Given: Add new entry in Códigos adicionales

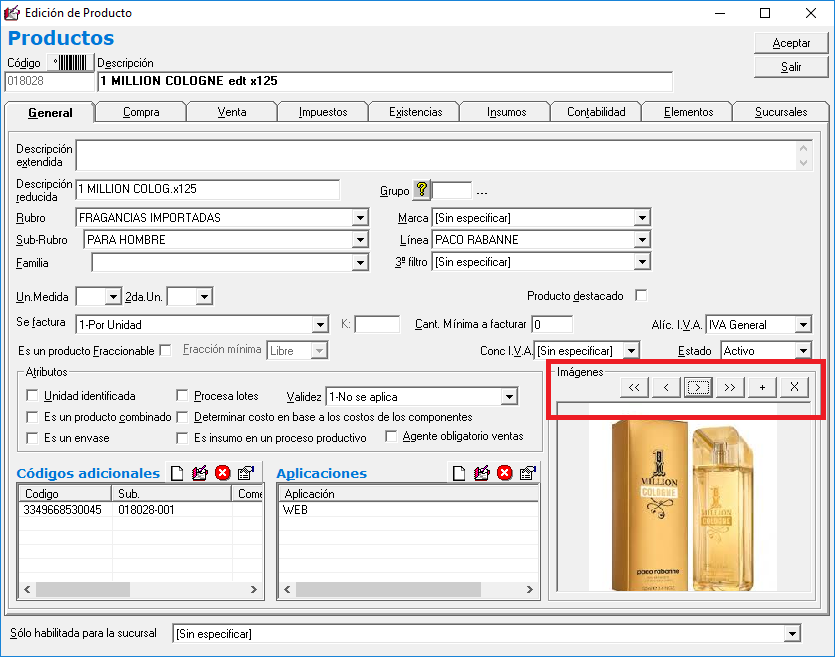Looking at the screenshot, I should [x=177, y=473].
